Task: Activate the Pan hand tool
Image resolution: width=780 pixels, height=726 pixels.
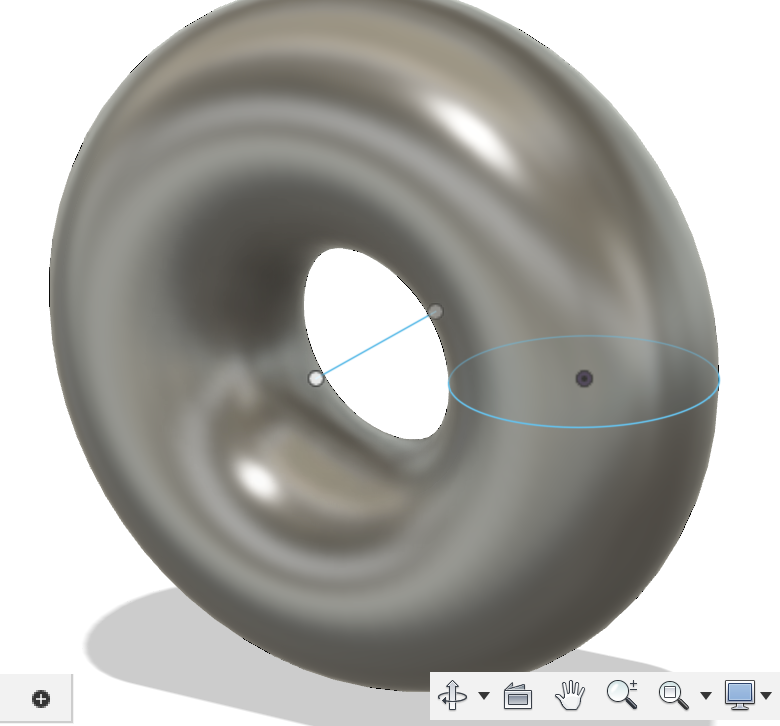Action: [570, 695]
